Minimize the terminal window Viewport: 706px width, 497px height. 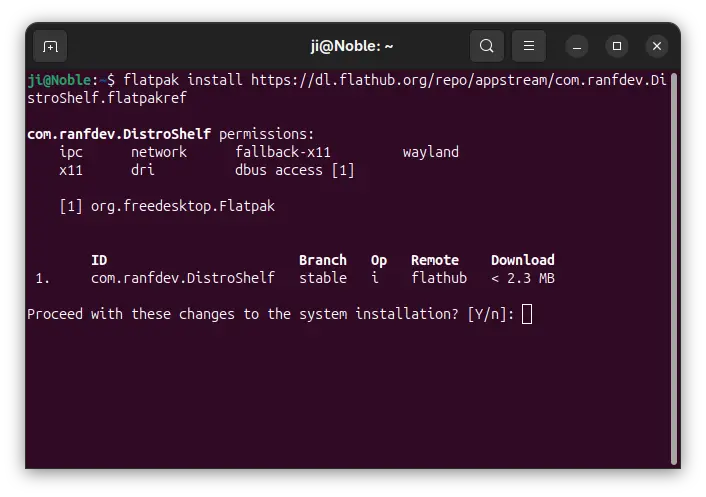pyautogui.click(x=577, y=46)
